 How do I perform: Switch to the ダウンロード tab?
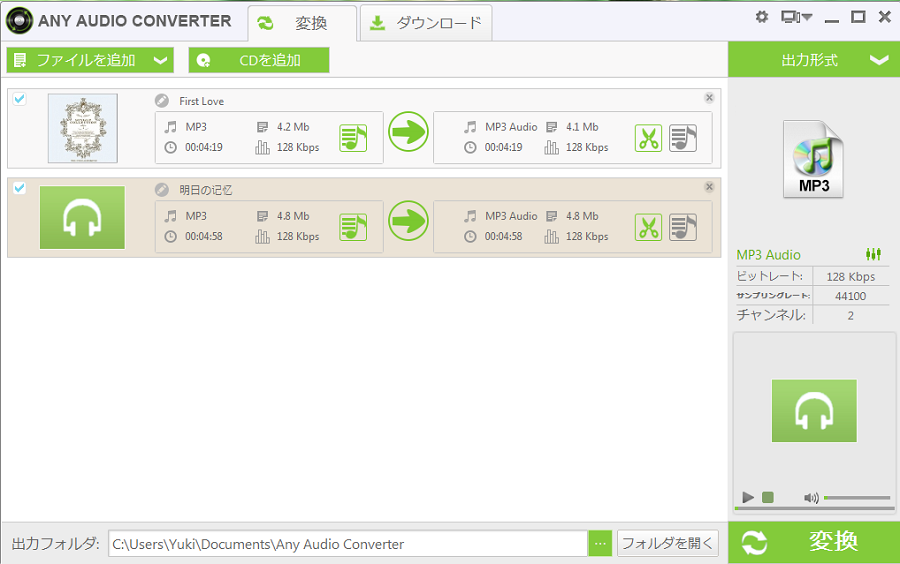(x=425, y=23)
